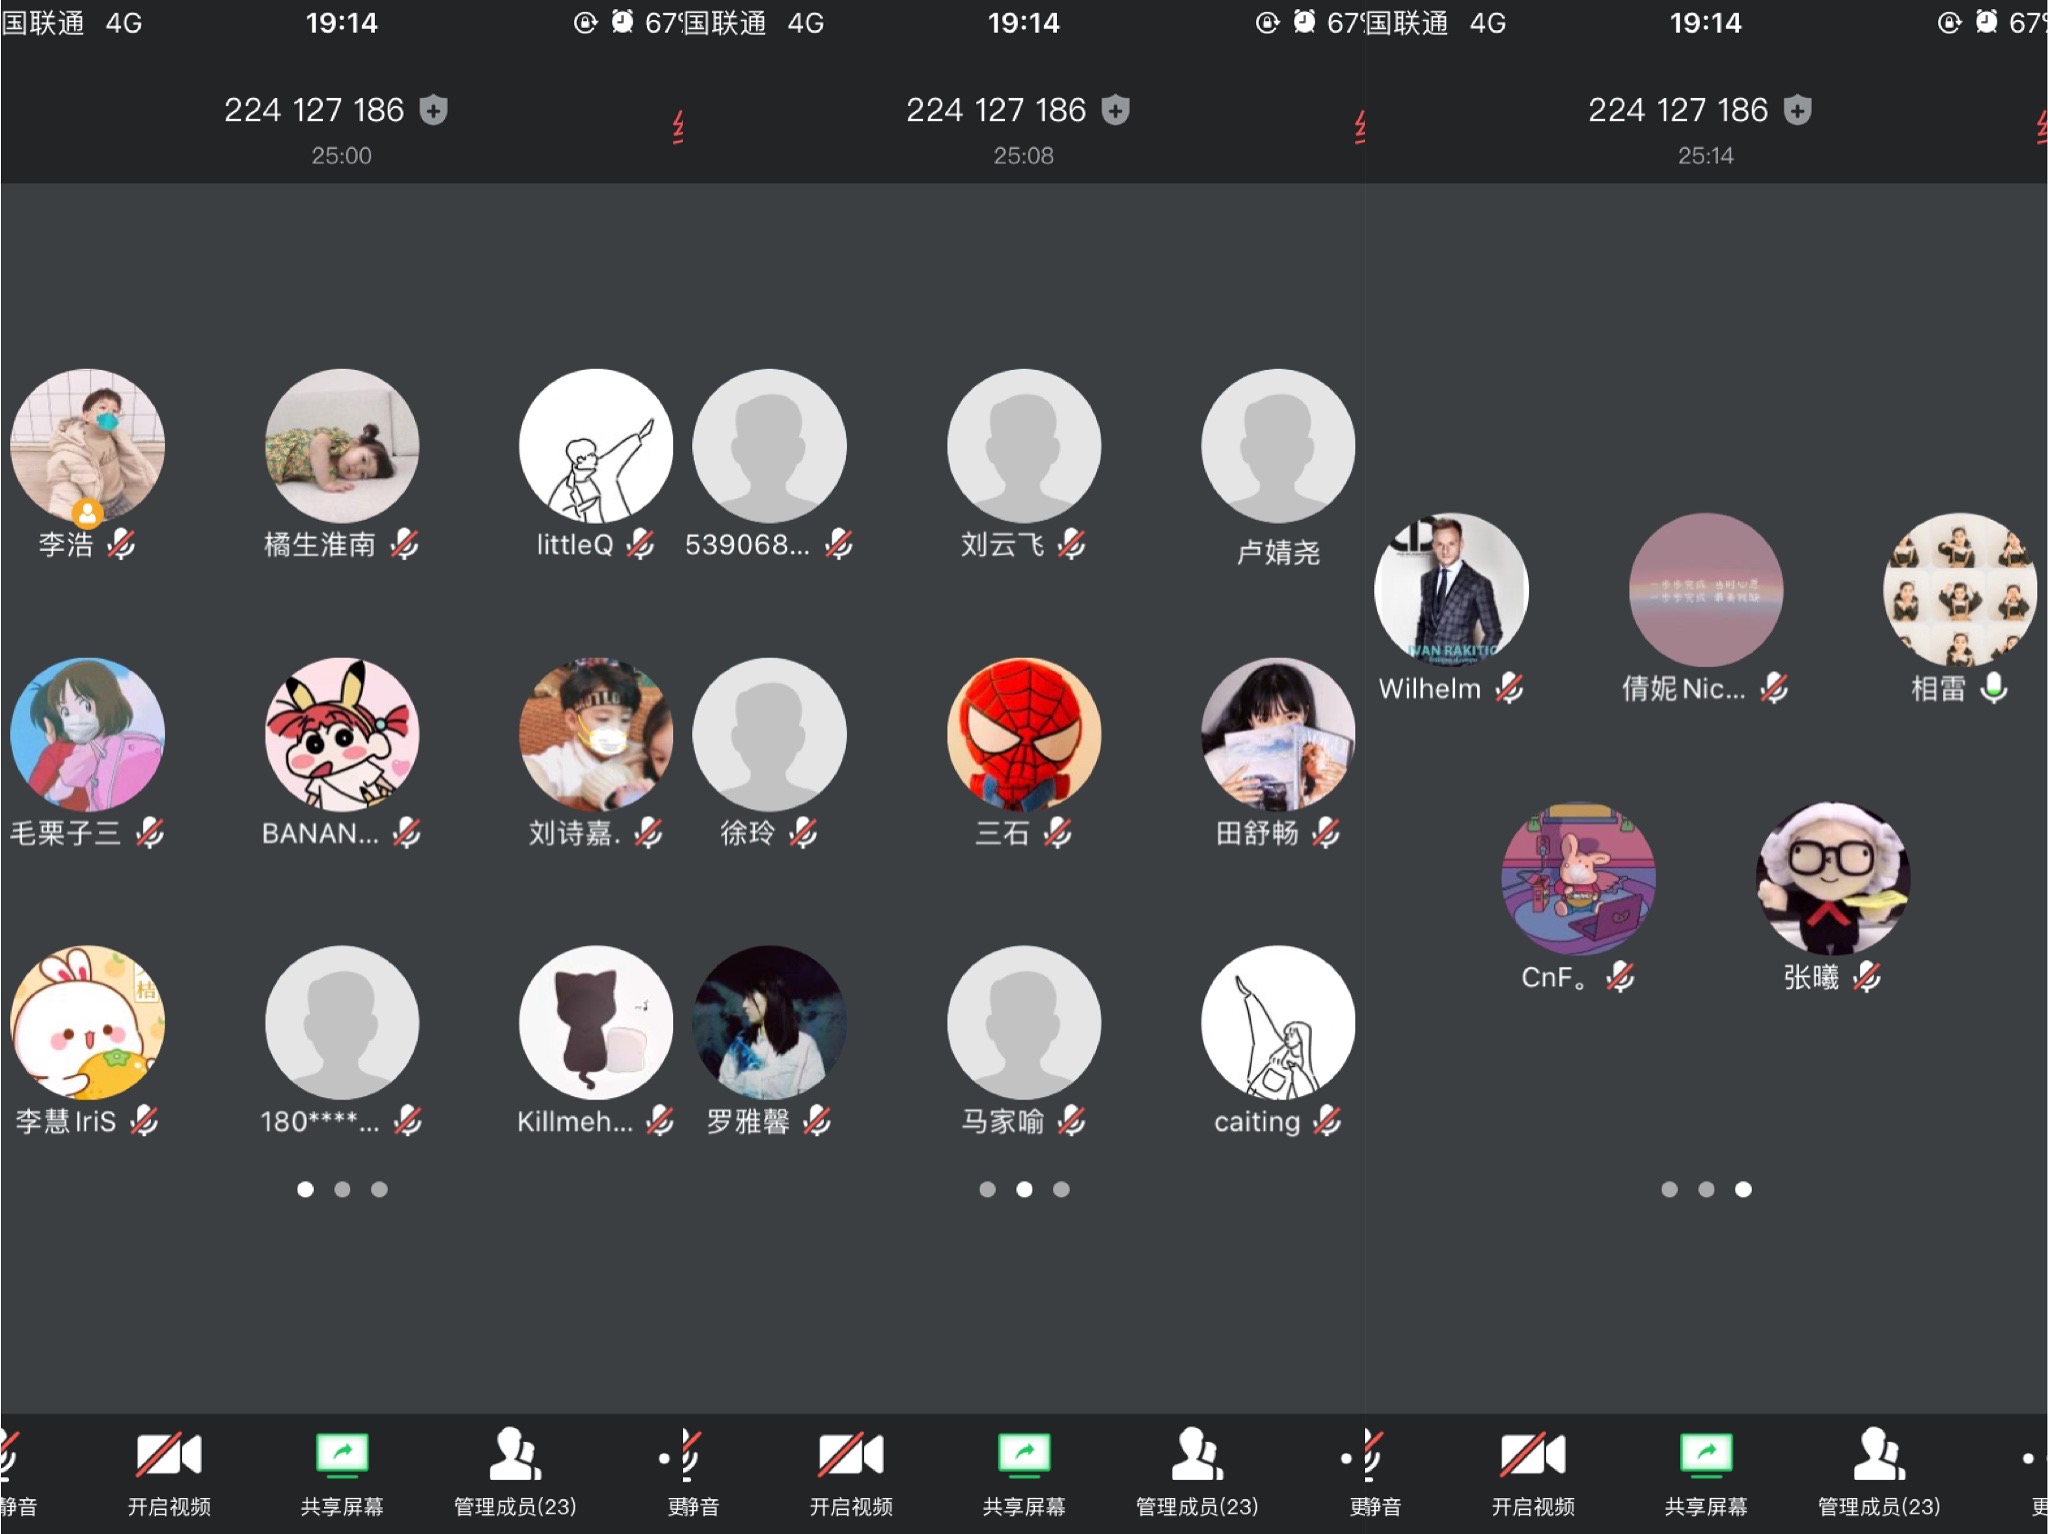Tap 共享屏幕 in the 25:08 screen toolbar
The width and height of the screenshot is (2048, 1534).
click(x=1024, y=1474)
